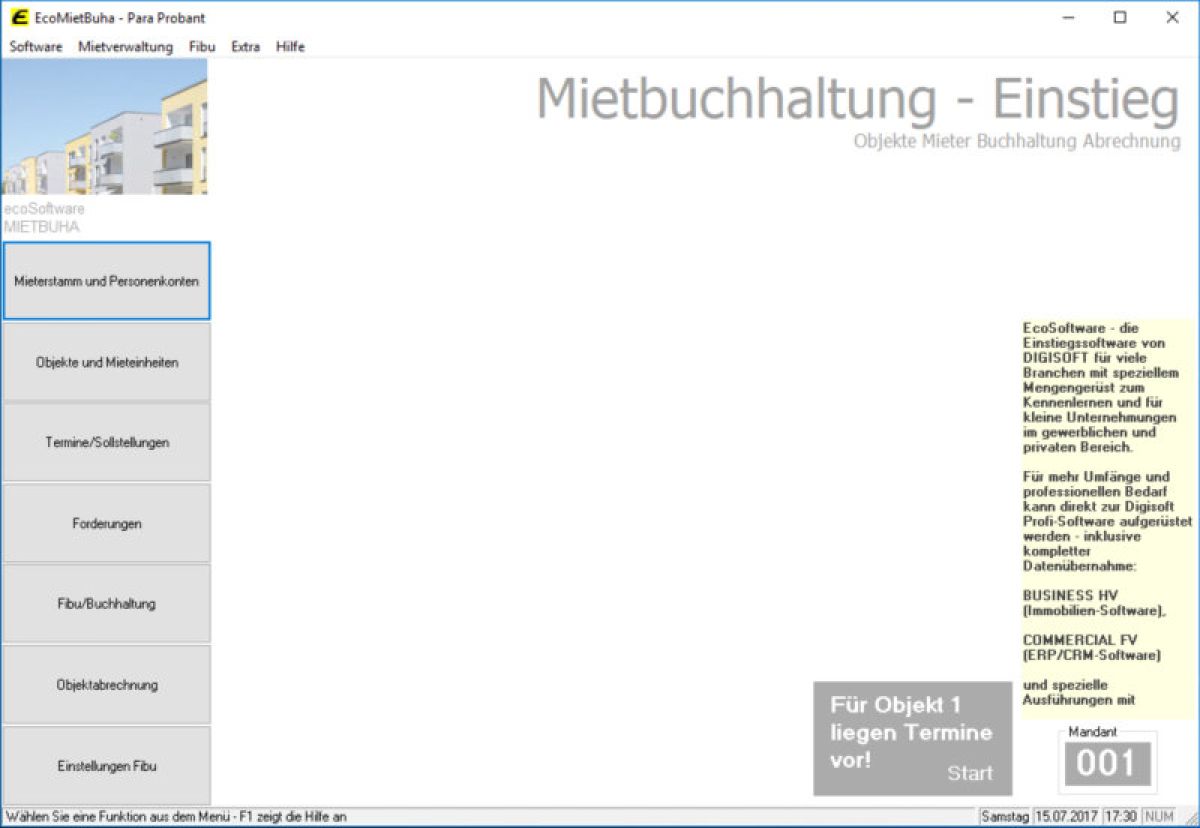Open the Software menu

[36, 46]
